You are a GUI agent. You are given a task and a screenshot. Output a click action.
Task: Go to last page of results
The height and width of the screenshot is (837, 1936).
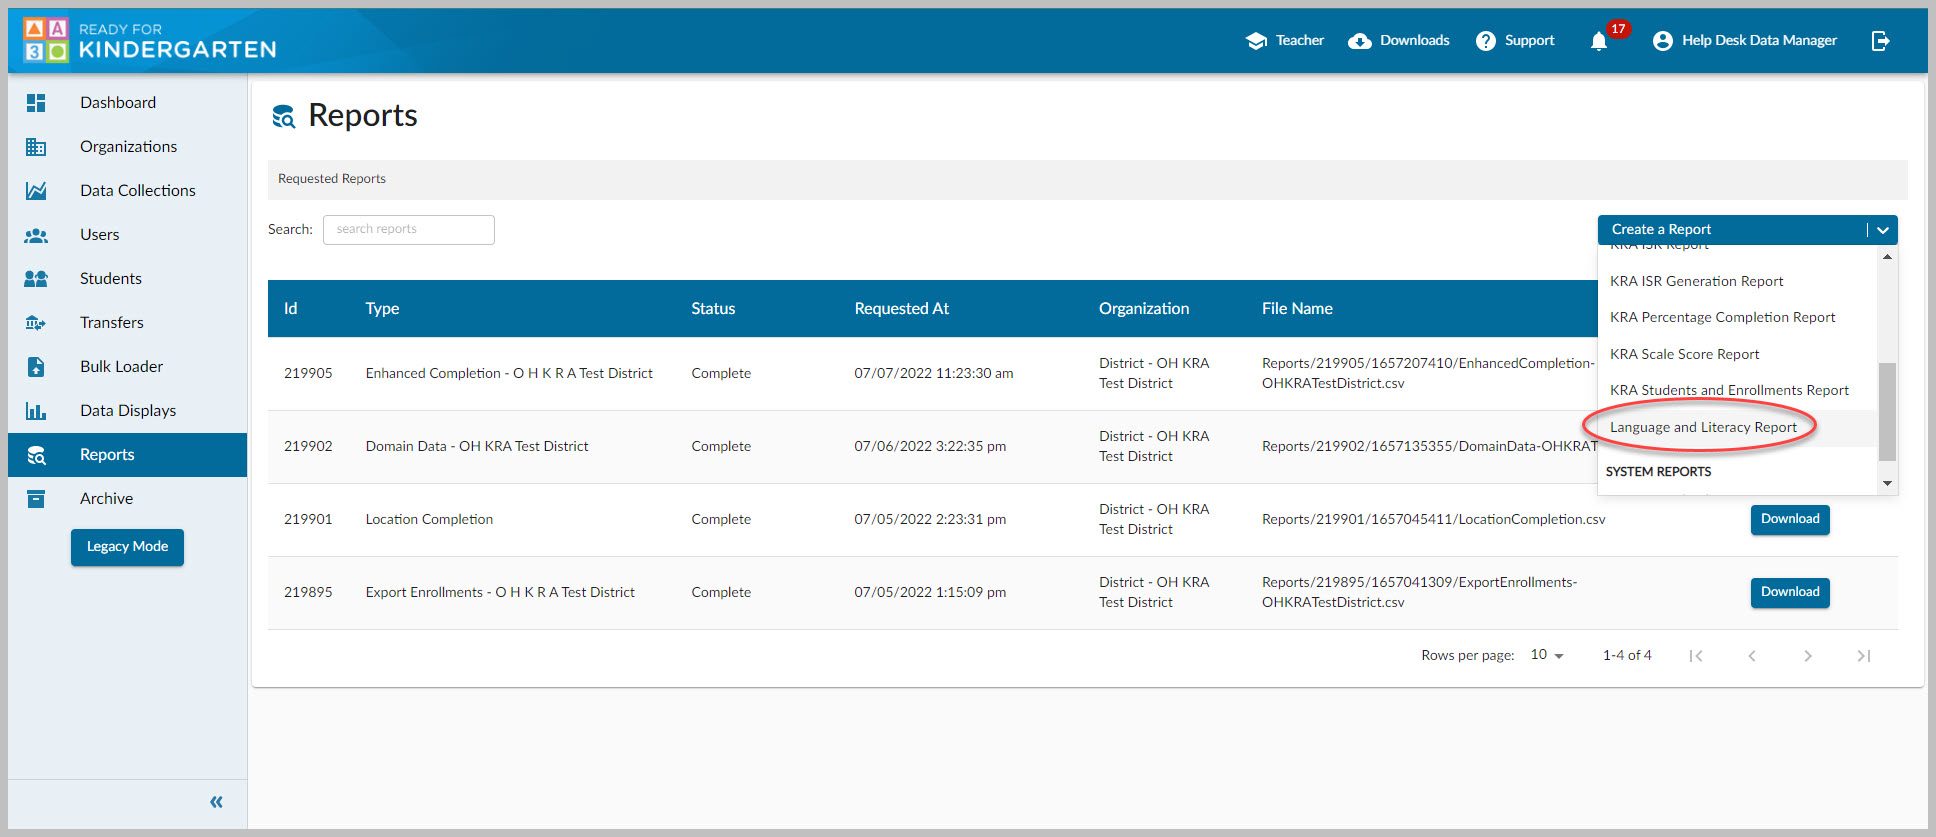click(x=1864, y=656)
